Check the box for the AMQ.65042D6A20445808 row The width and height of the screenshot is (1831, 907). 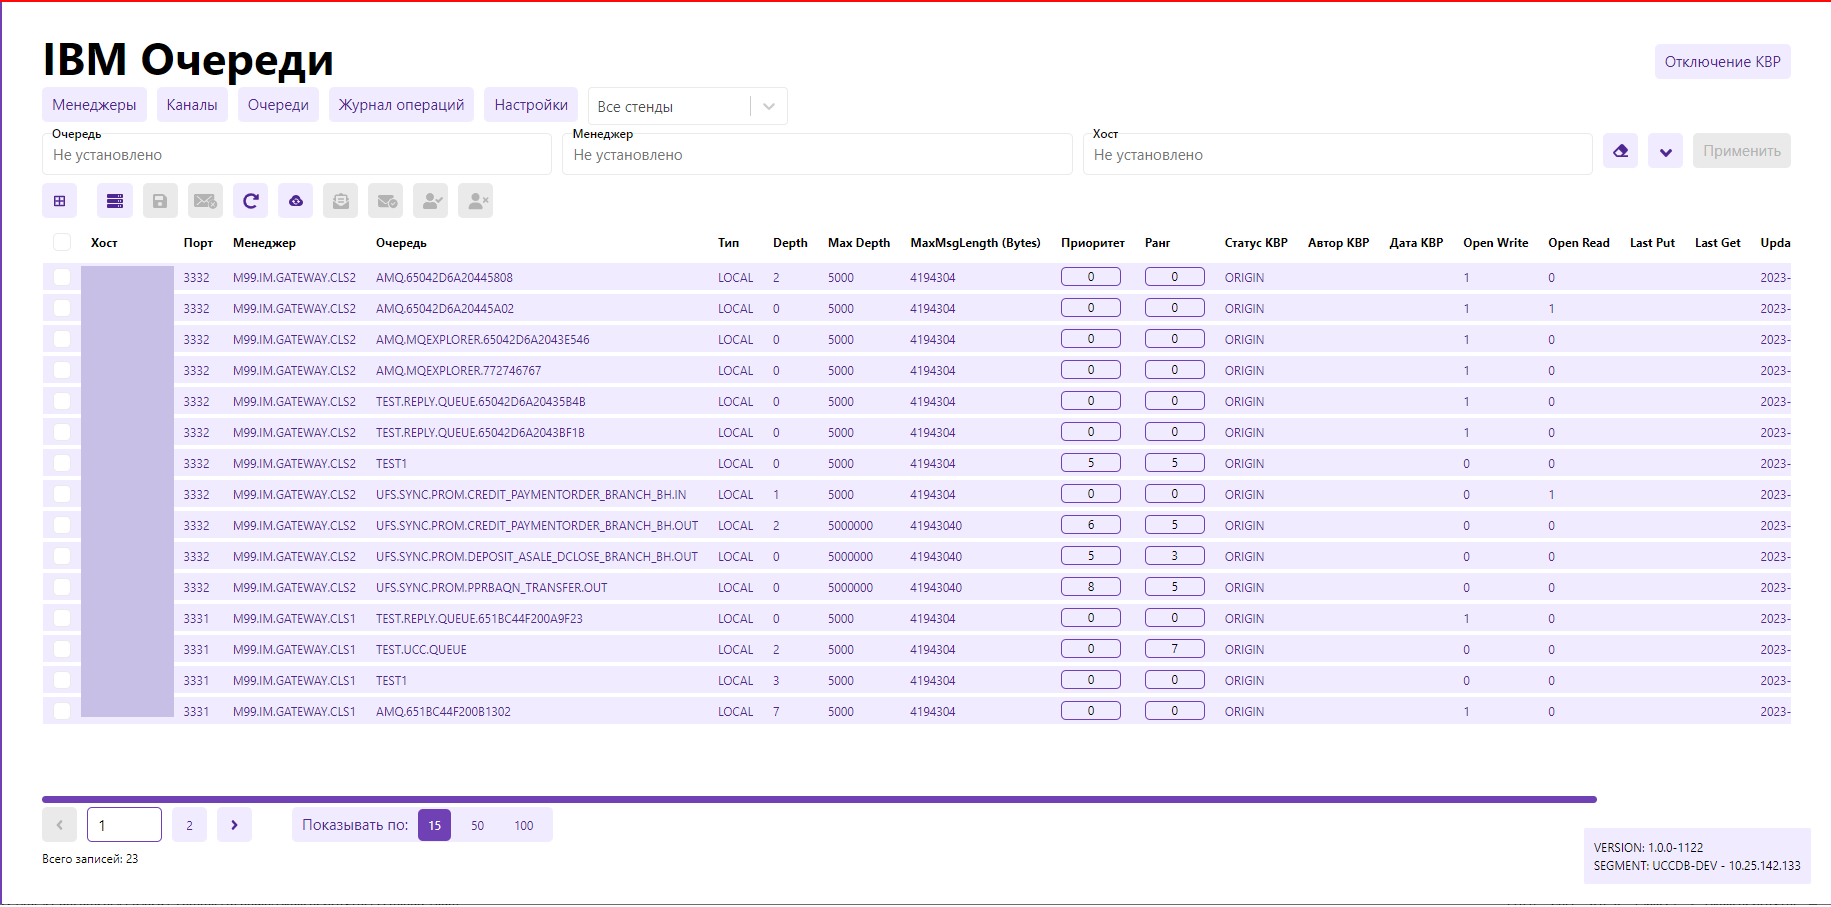tap(62, 277)
